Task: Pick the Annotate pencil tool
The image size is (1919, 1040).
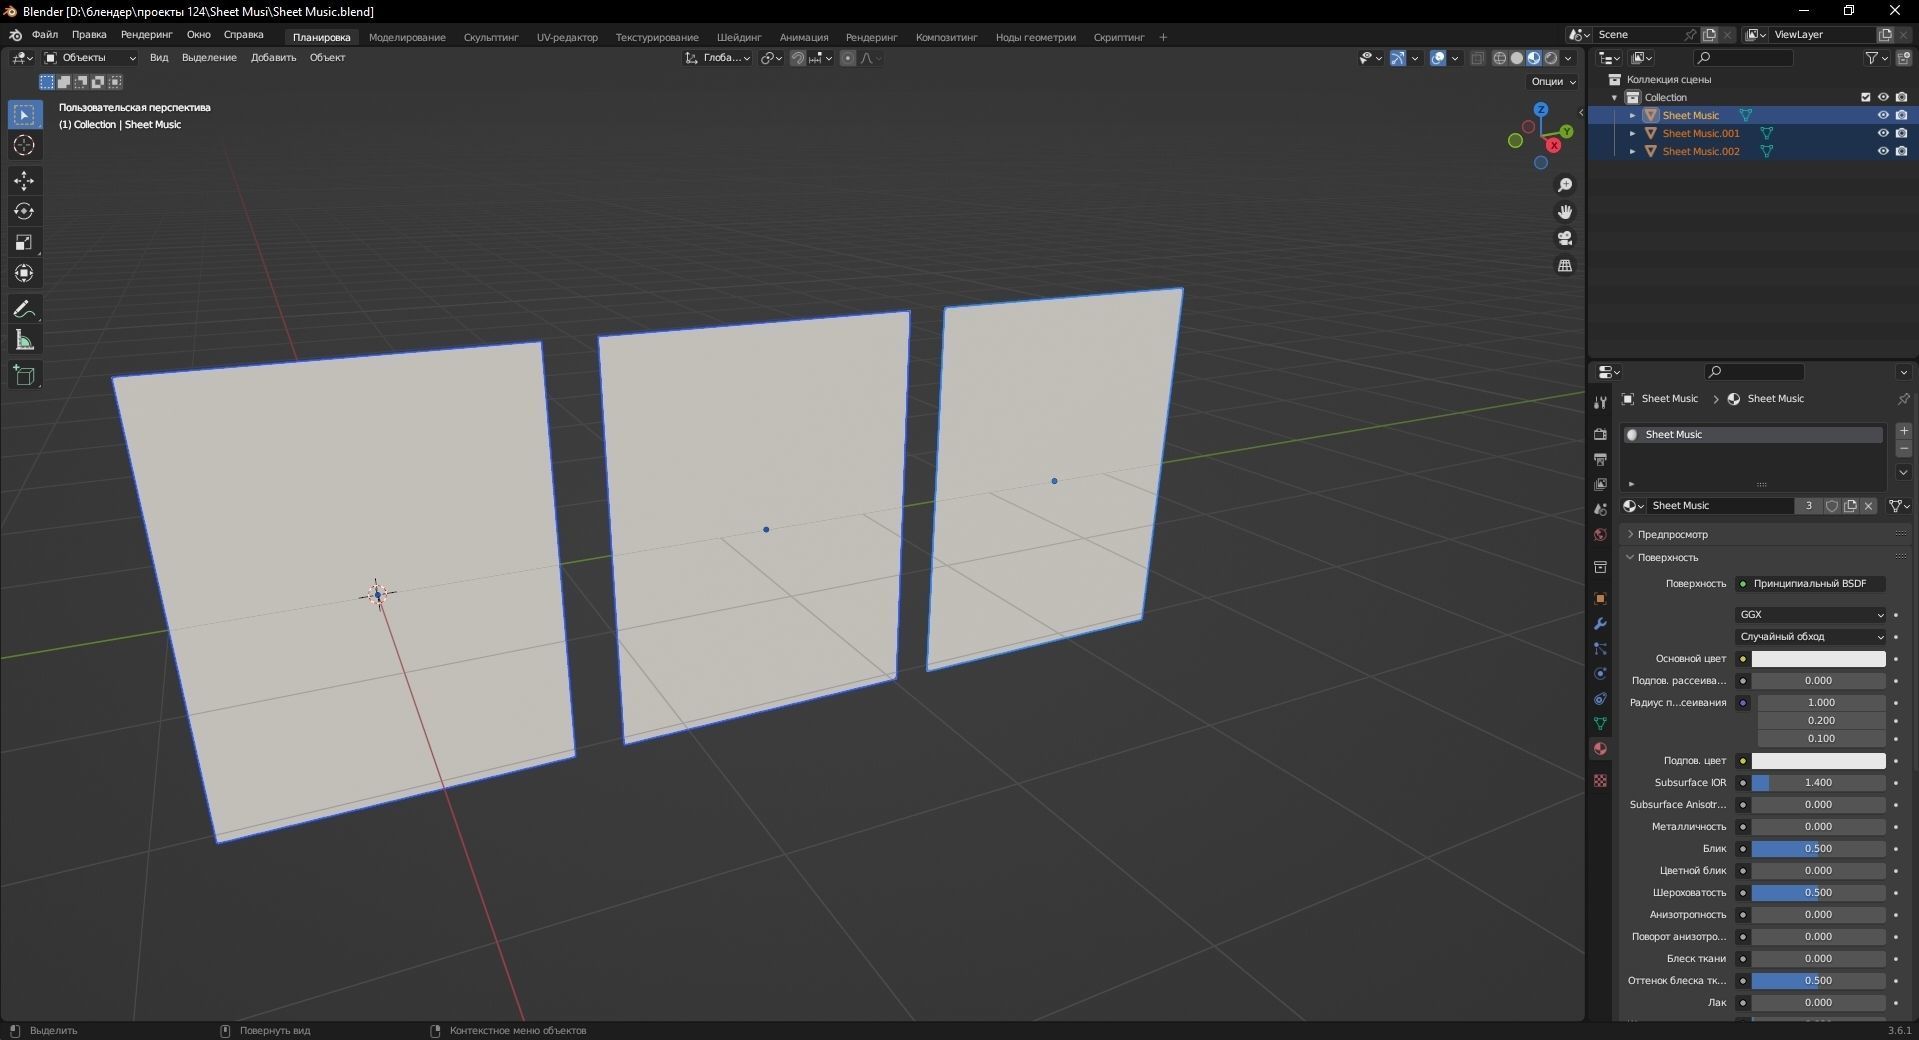Action: pyautogui.click(x=24, y=310)
